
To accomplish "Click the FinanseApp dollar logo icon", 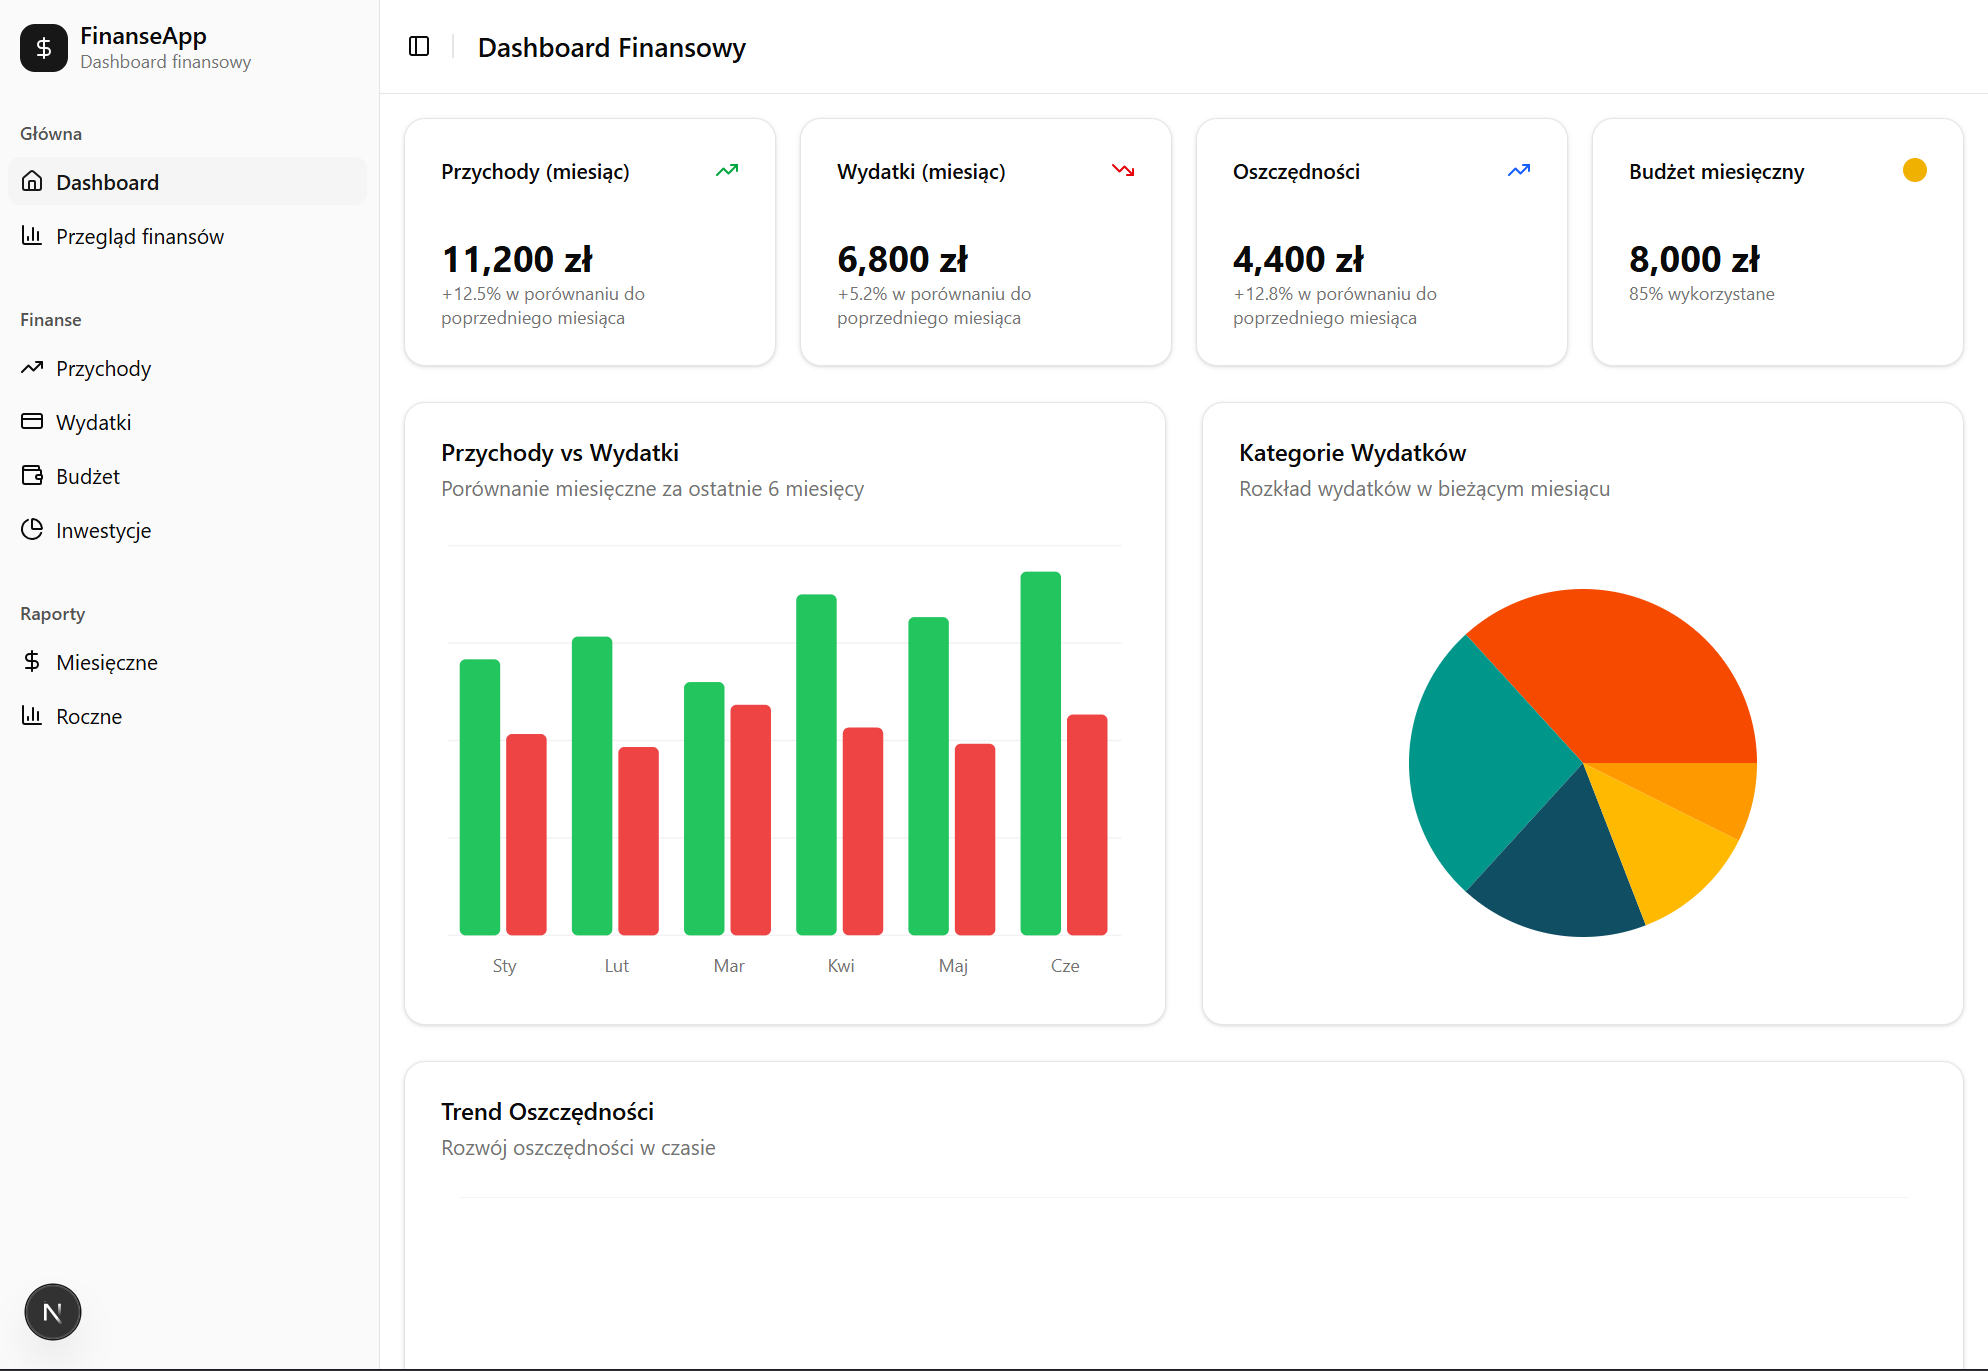I will click(43, 47).
